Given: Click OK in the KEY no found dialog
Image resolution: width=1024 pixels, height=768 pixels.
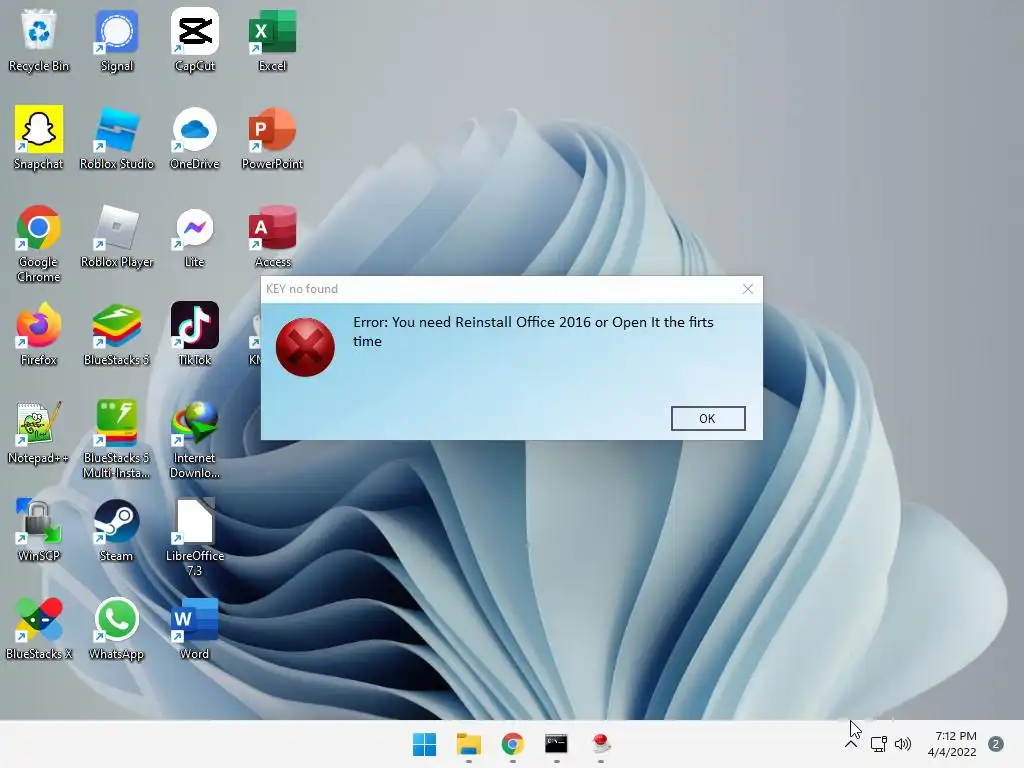Looking at the screenshot, I should point(708,419).
